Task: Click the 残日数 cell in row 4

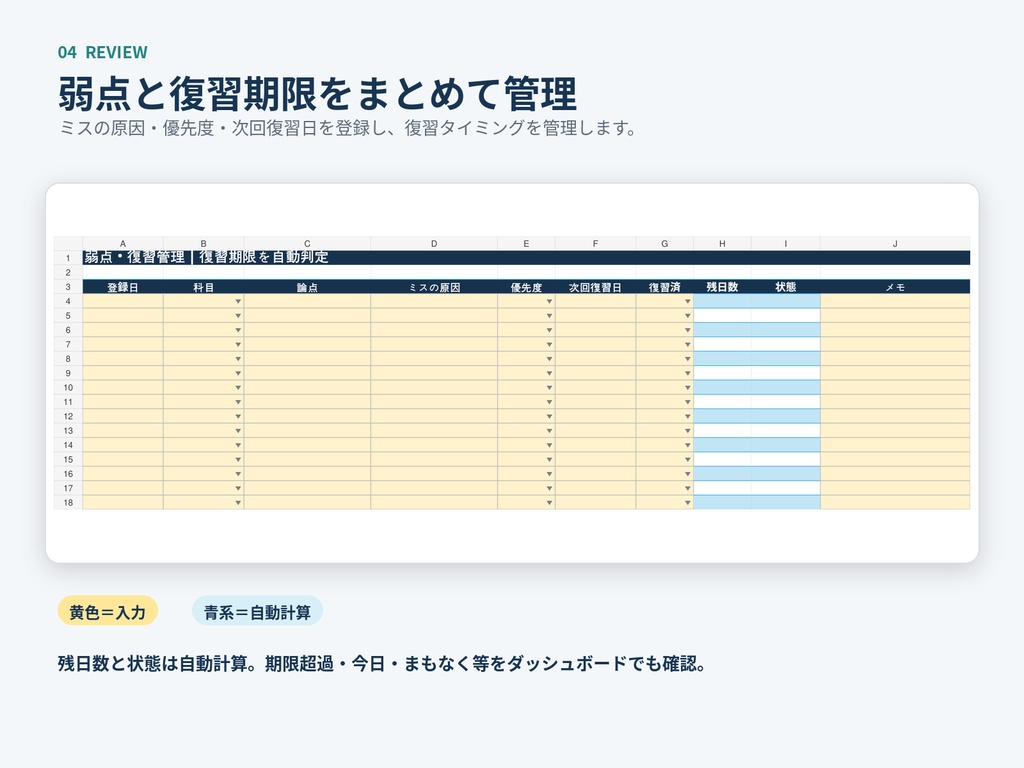Action: pos(722,301)
